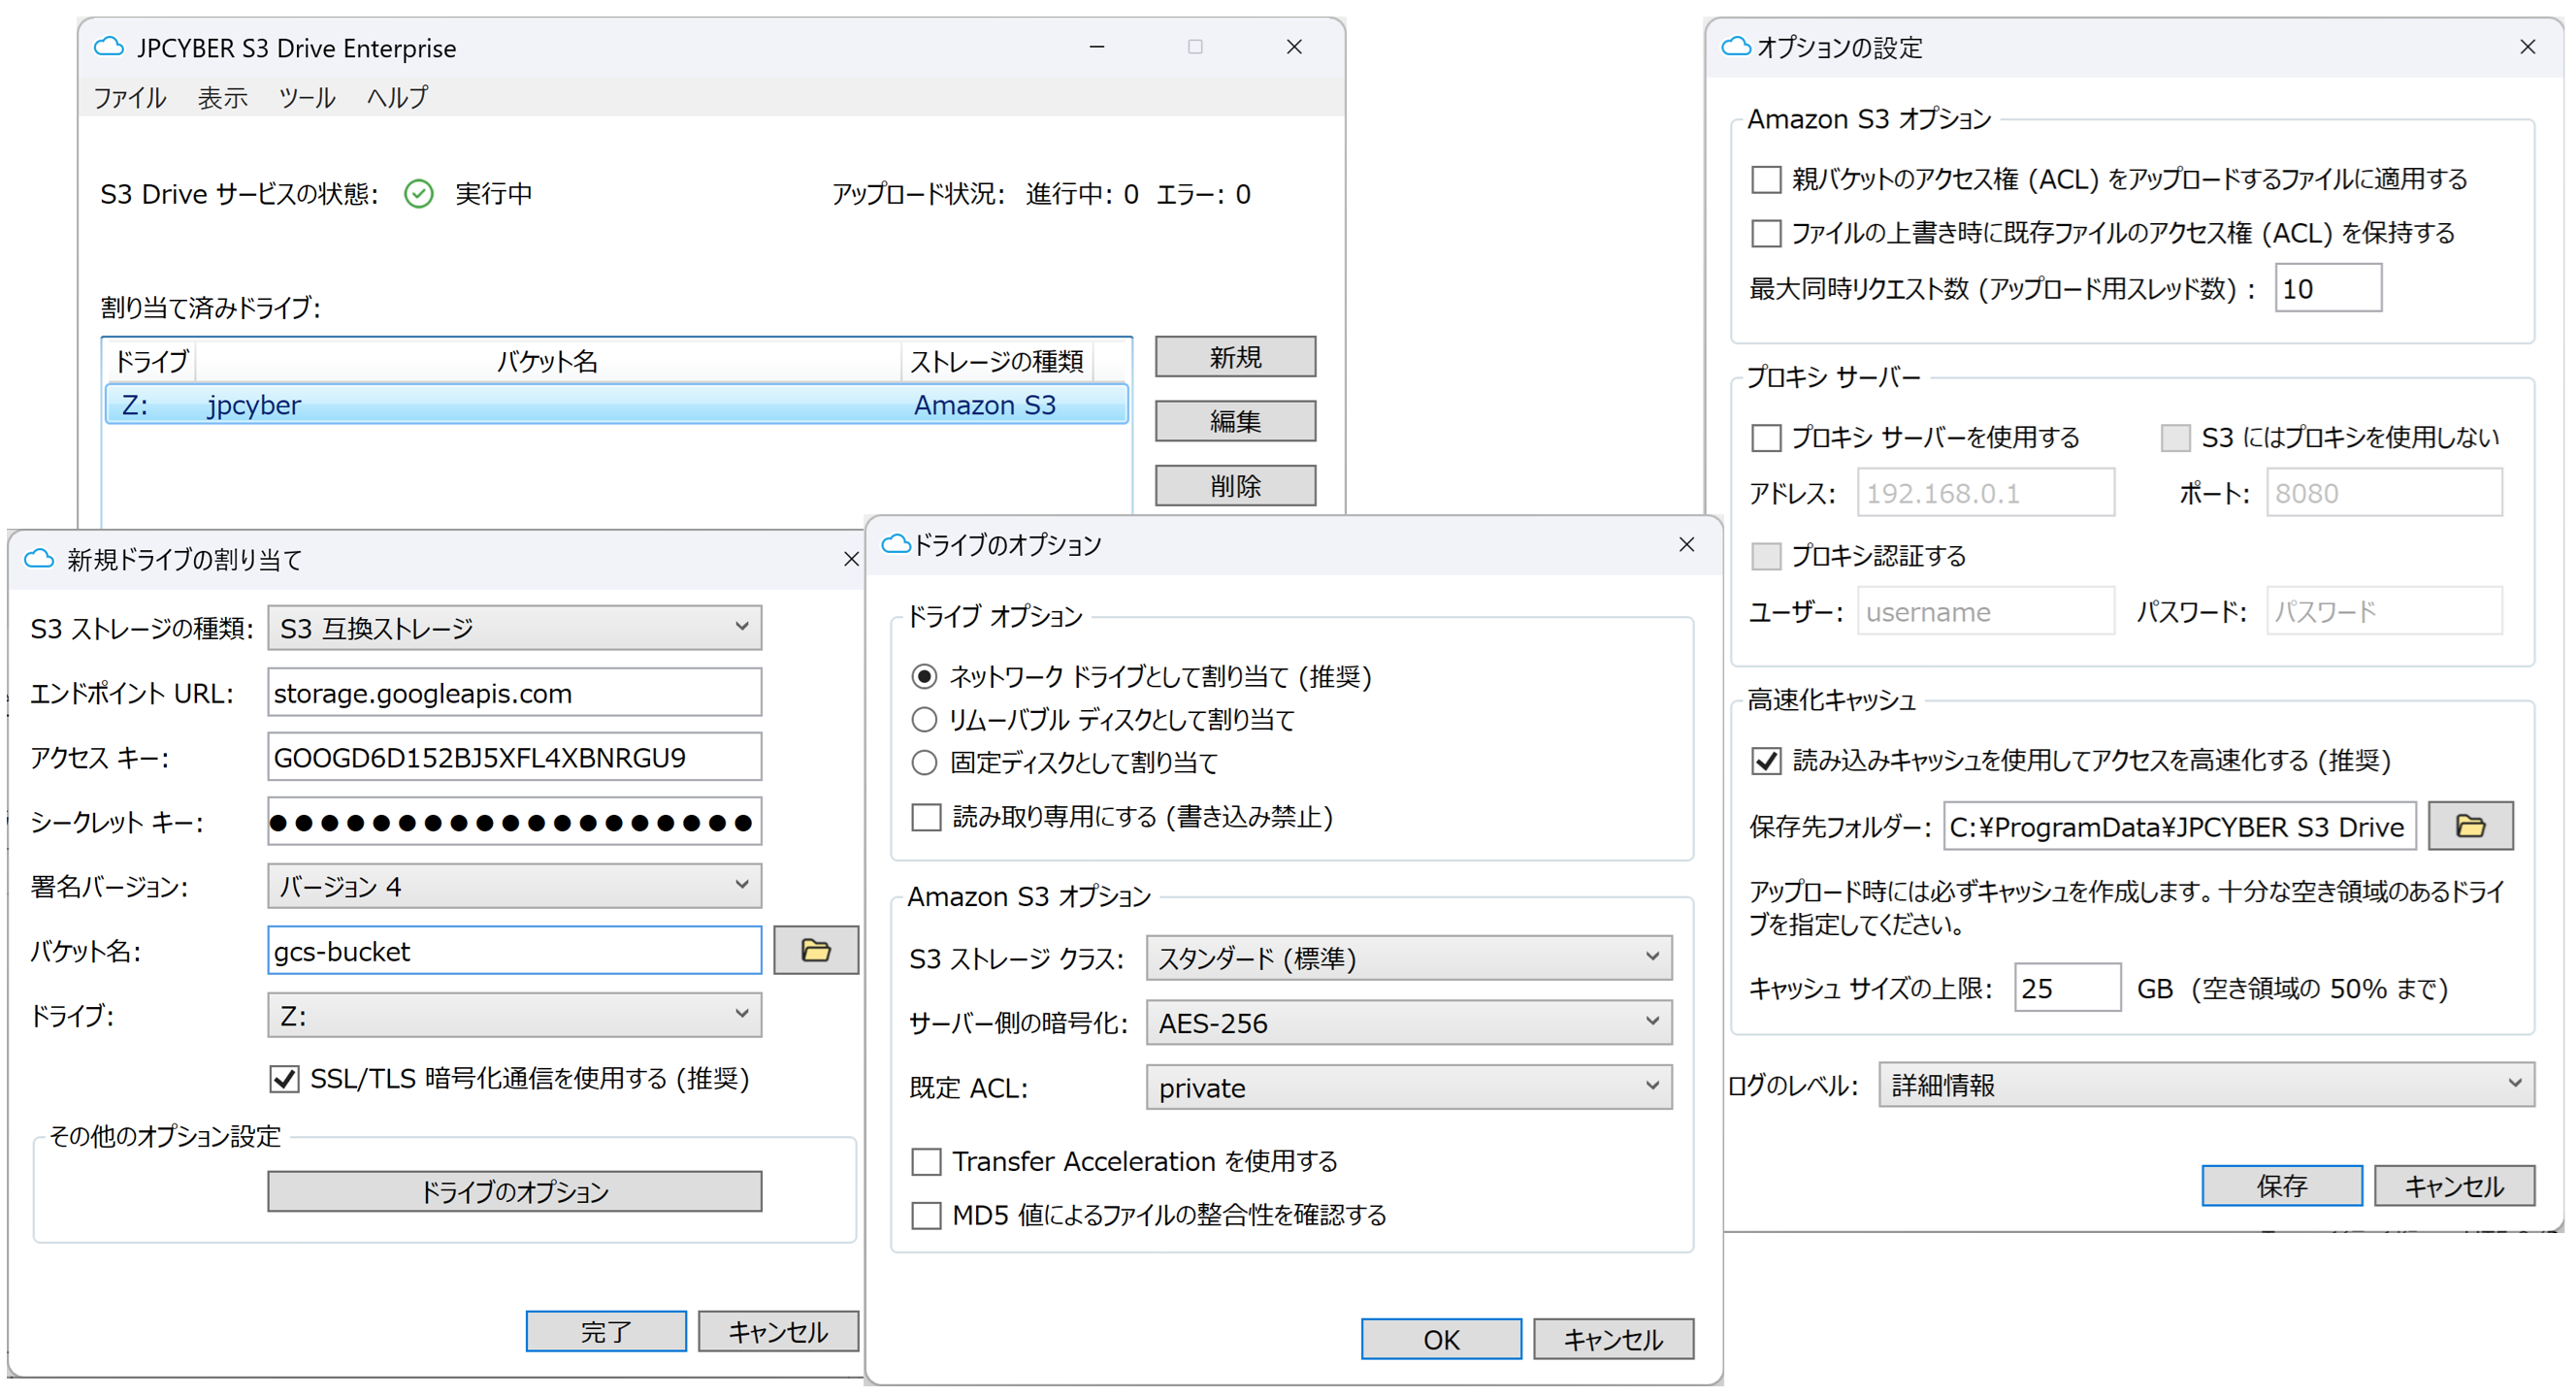
Task: Click the bucket name browse folder icon
Action: pos(815,950)
